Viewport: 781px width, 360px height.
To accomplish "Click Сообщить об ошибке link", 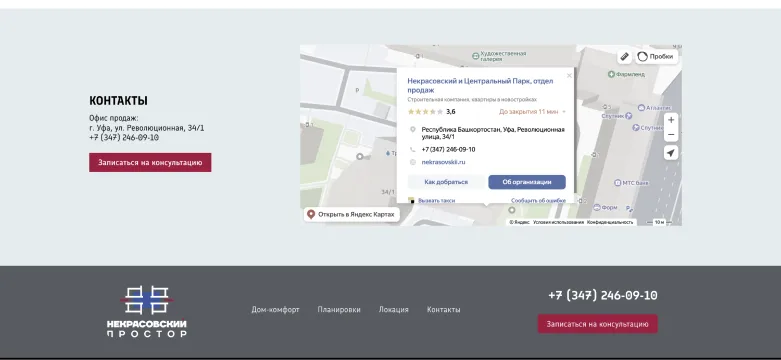I will tap(538, 201).
